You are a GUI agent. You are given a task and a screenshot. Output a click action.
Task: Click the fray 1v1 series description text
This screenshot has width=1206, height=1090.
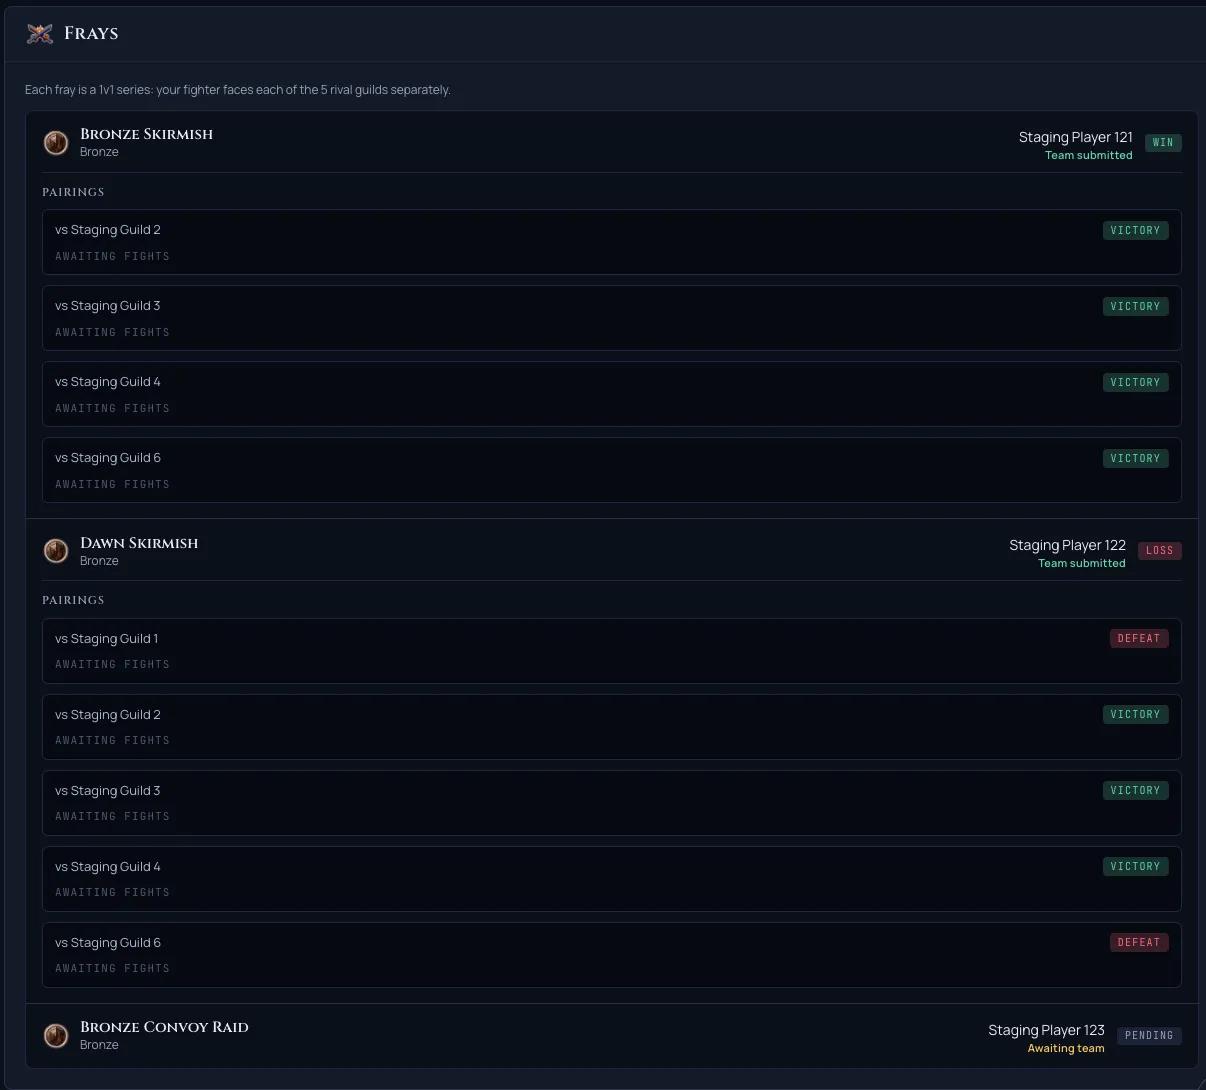[x=238, y=90]
